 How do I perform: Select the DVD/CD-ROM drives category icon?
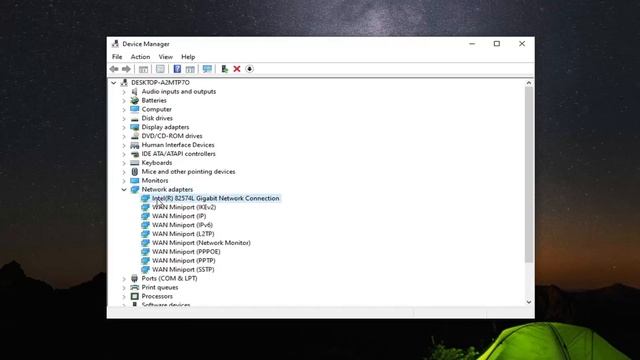pos(135,136)
